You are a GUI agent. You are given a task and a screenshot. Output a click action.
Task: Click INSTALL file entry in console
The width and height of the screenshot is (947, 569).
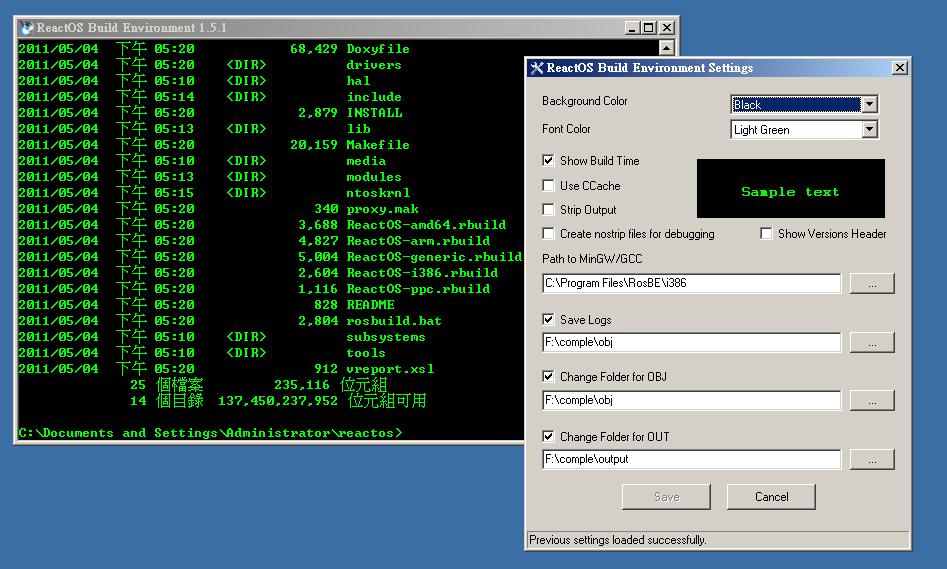click(x=374, y=112)
